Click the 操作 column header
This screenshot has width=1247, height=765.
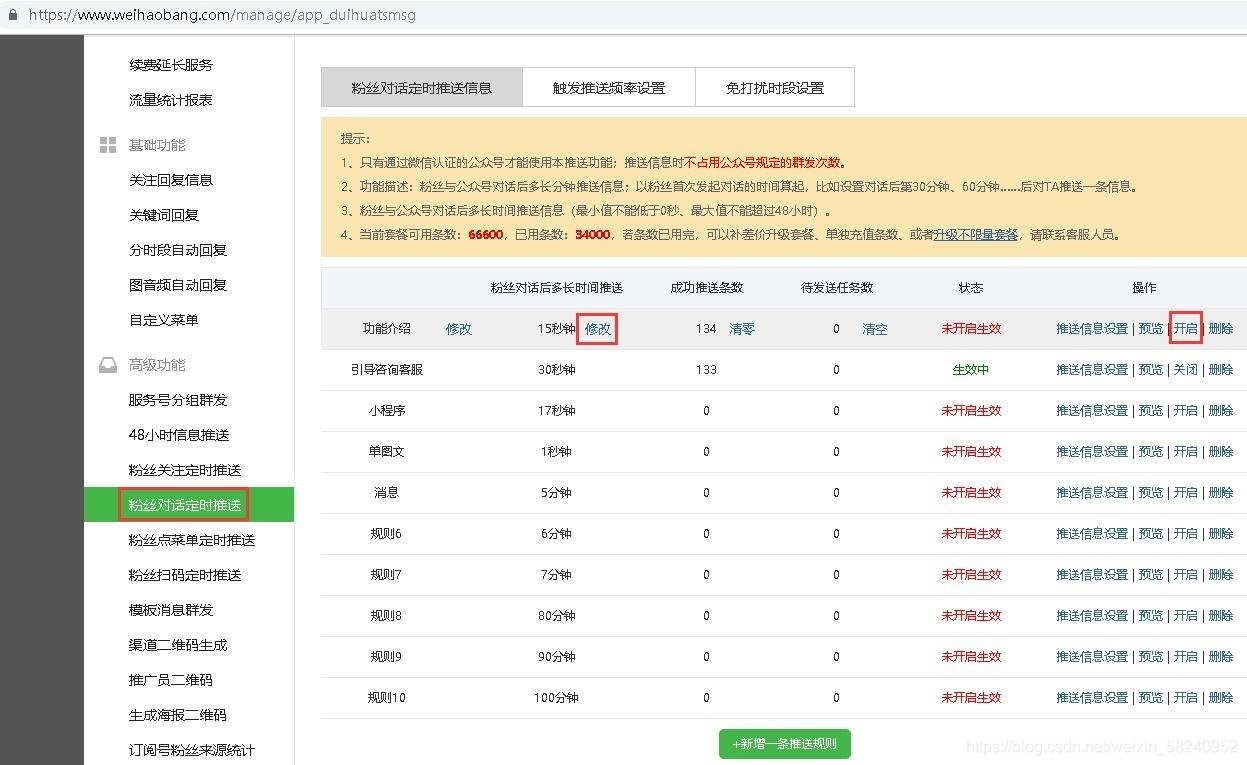pyautogui.click(x=1145, y=288)
